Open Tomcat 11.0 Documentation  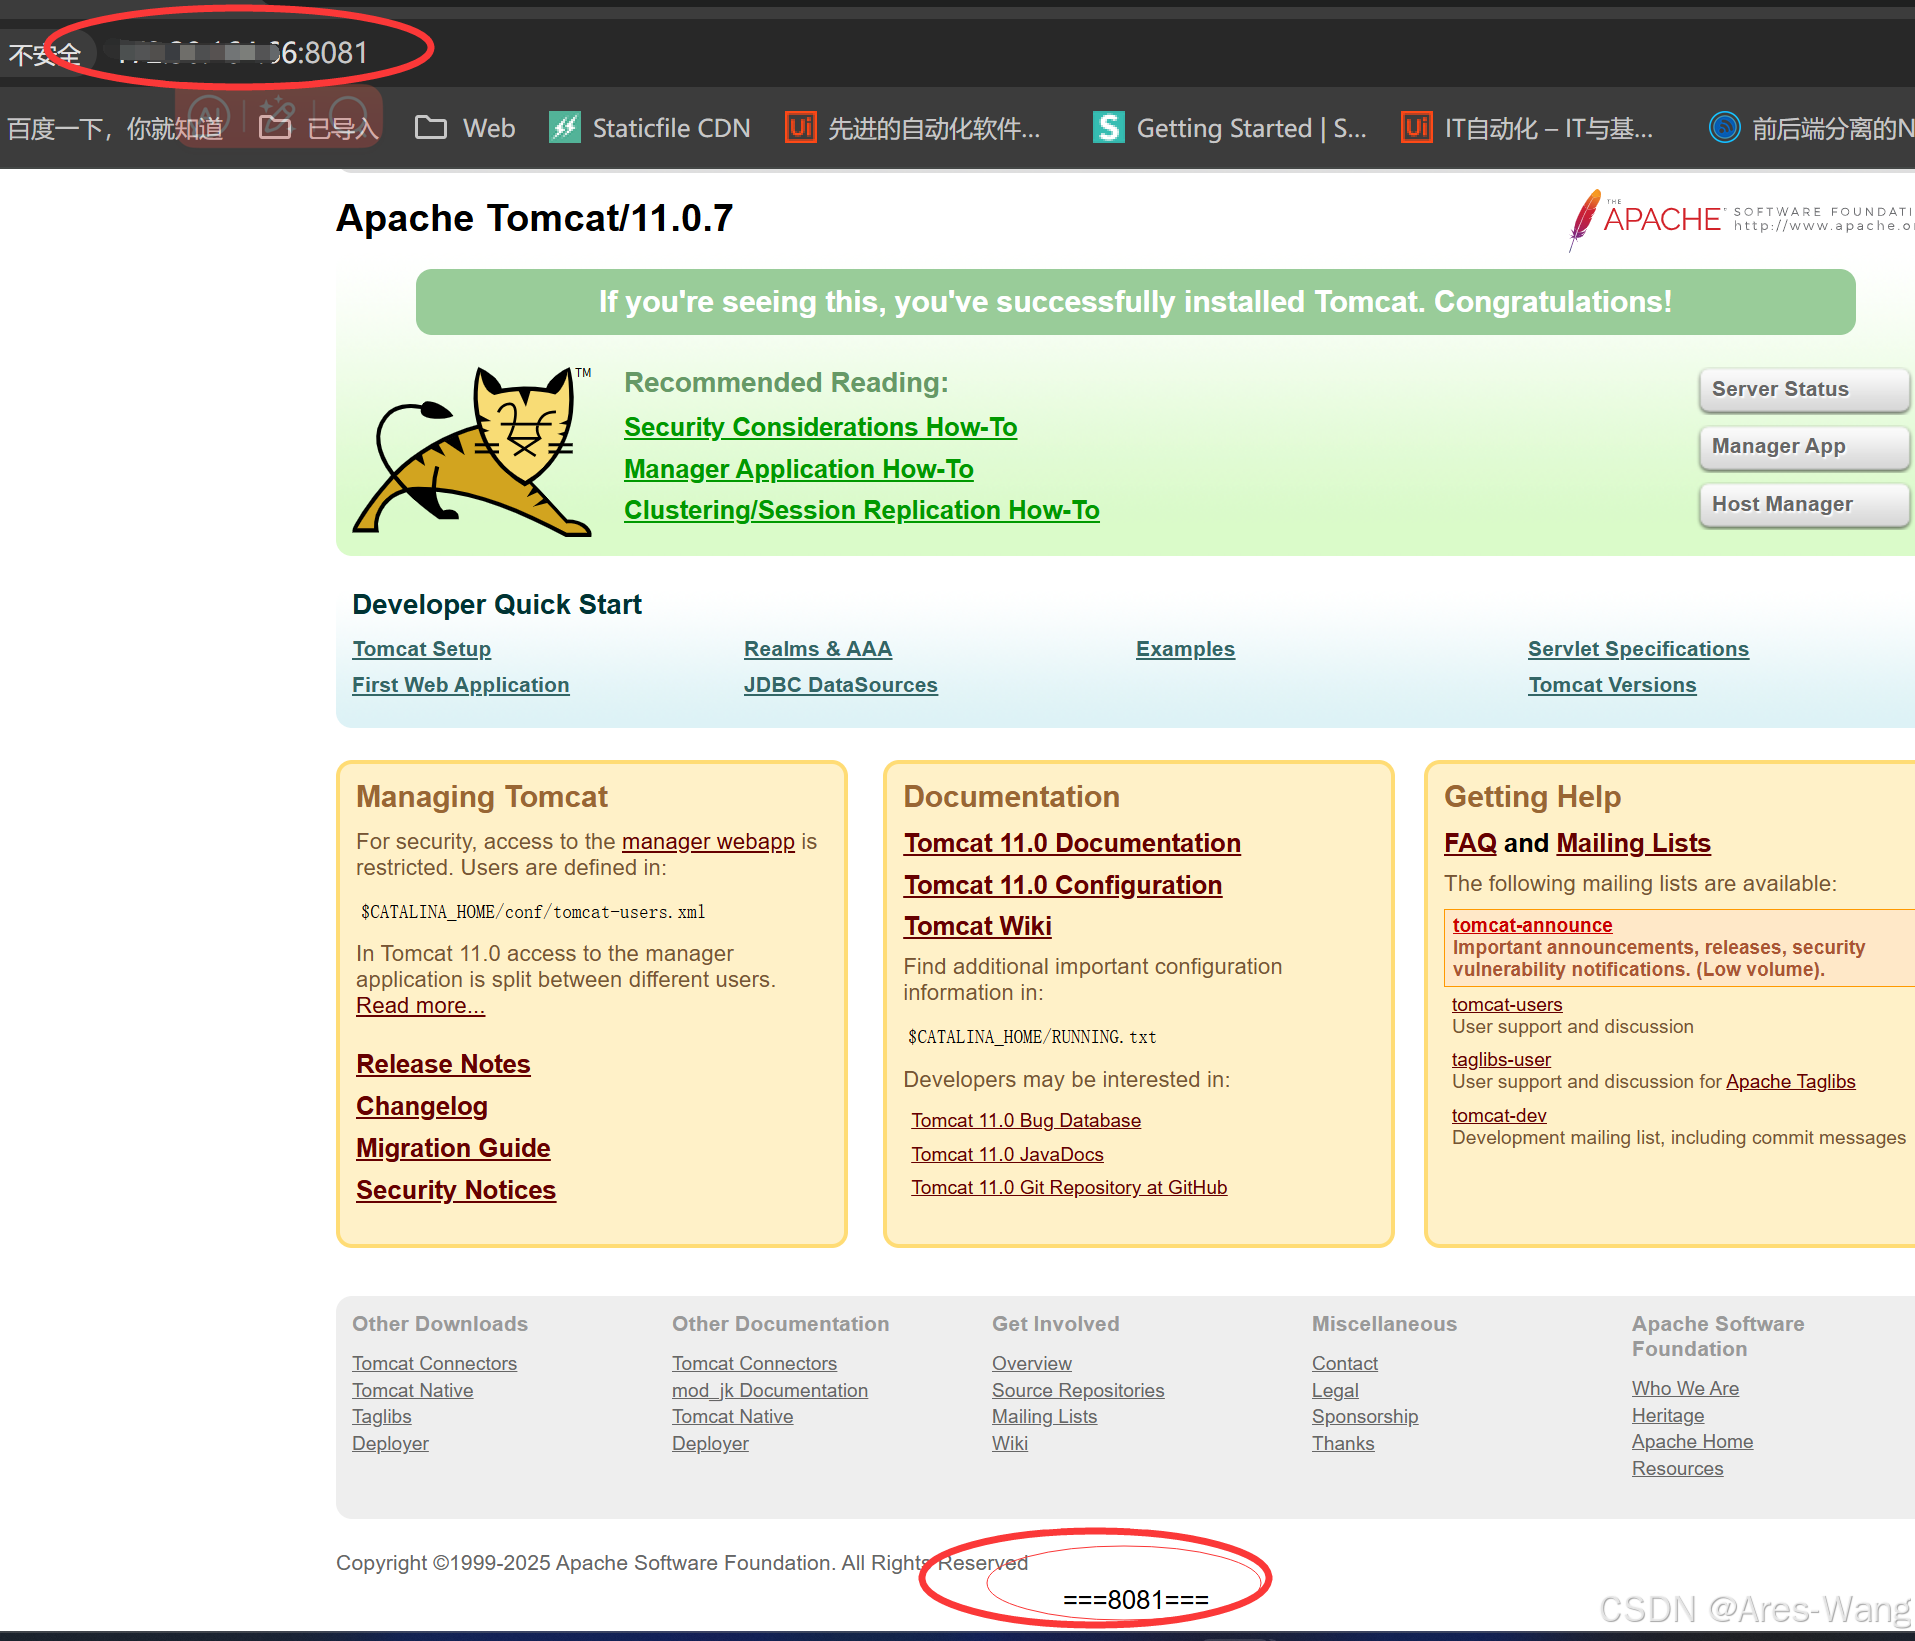[x=1072, y=843]
